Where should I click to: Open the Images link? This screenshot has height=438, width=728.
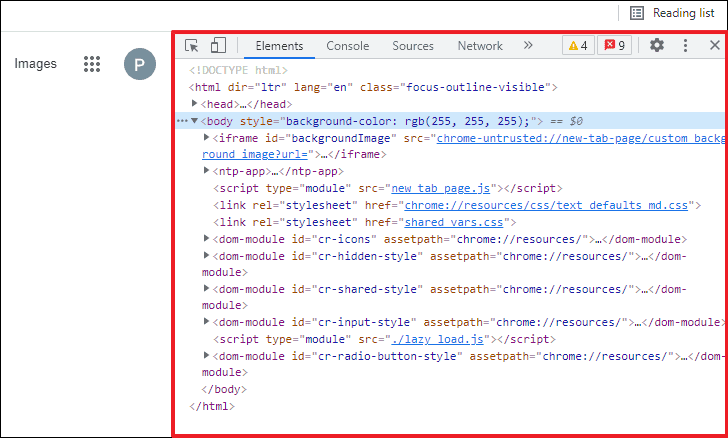click(x=35, y=64)
